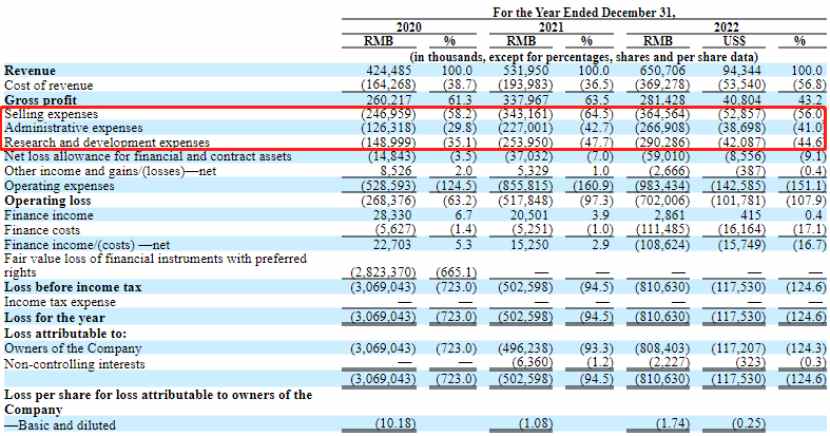Select the Gross profit row label
The height and width of the screenshot is (436, 830).
(x=41, y=100)
